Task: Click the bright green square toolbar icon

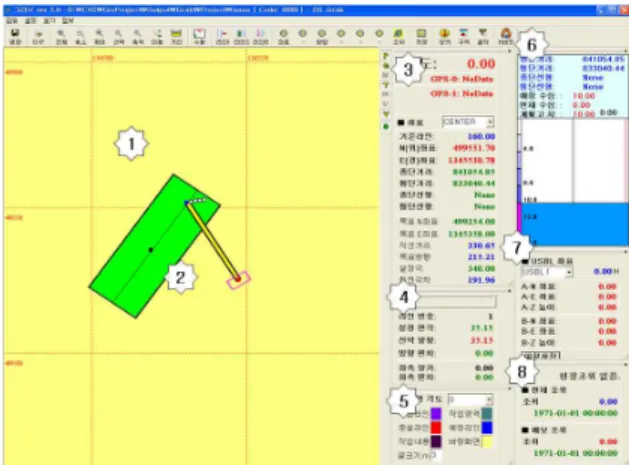Action: point(398,34)
